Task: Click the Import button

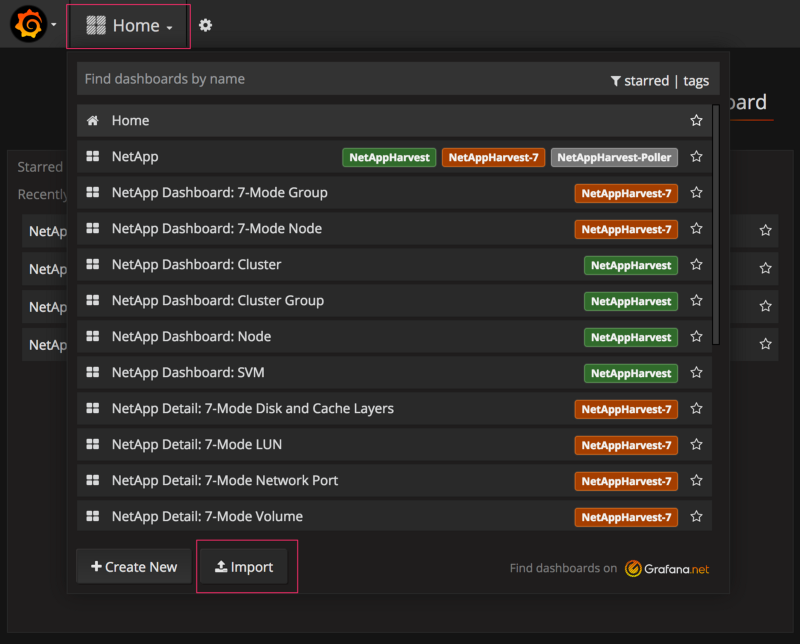Action: [x=244, y=567]
